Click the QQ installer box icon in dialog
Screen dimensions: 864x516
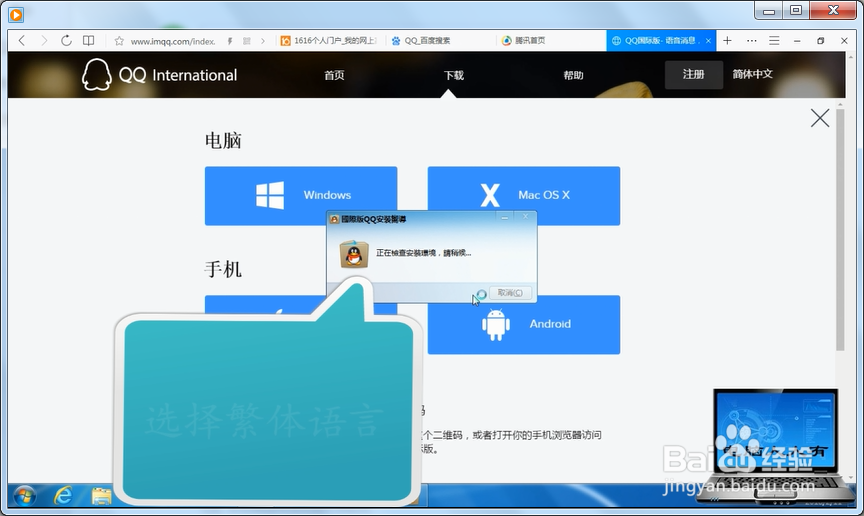(x=354, y=254)
